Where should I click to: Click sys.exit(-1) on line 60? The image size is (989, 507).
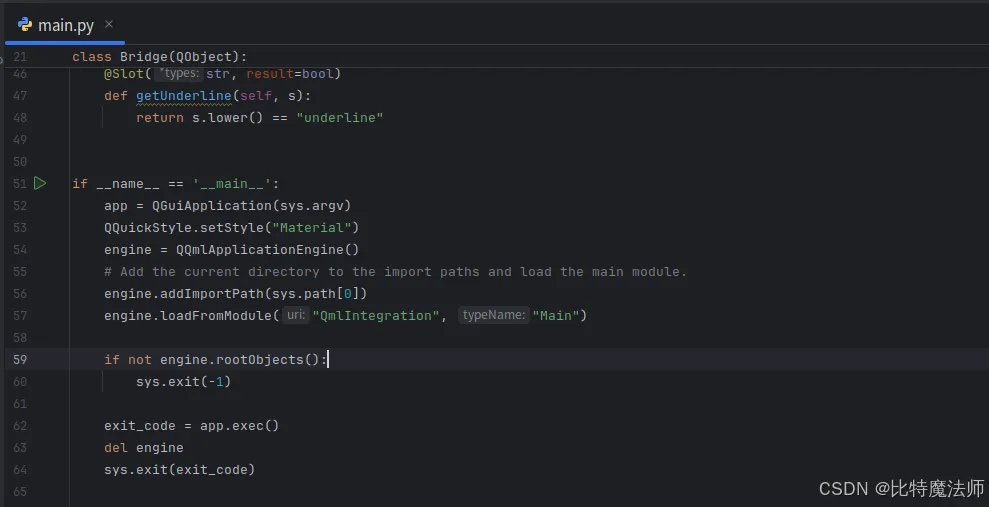(x=184, y=382)
